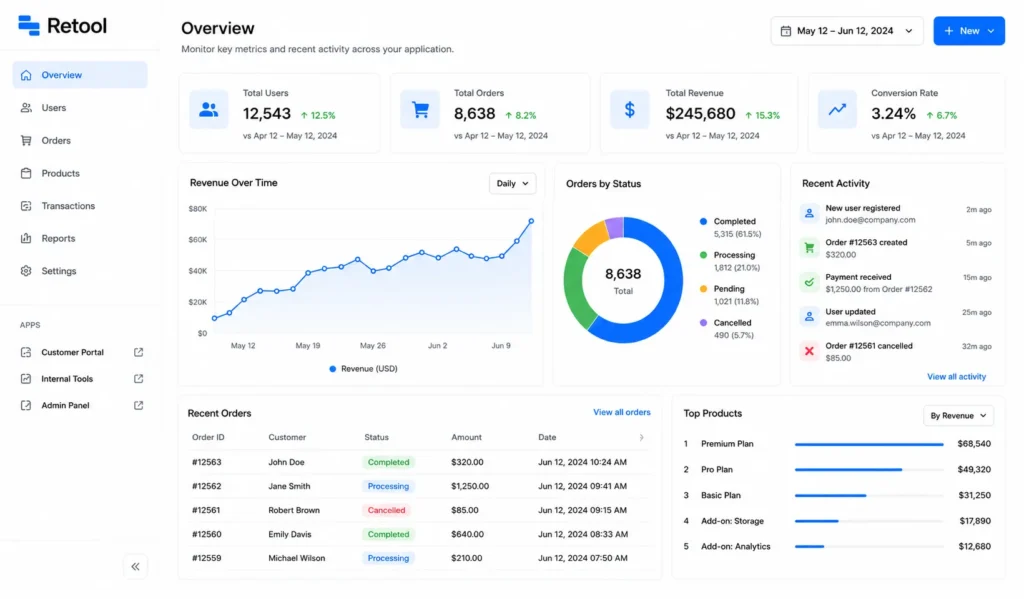Click the Internal Tools app icon
This screenshot has height=599, width=1024.
(26, 379)
